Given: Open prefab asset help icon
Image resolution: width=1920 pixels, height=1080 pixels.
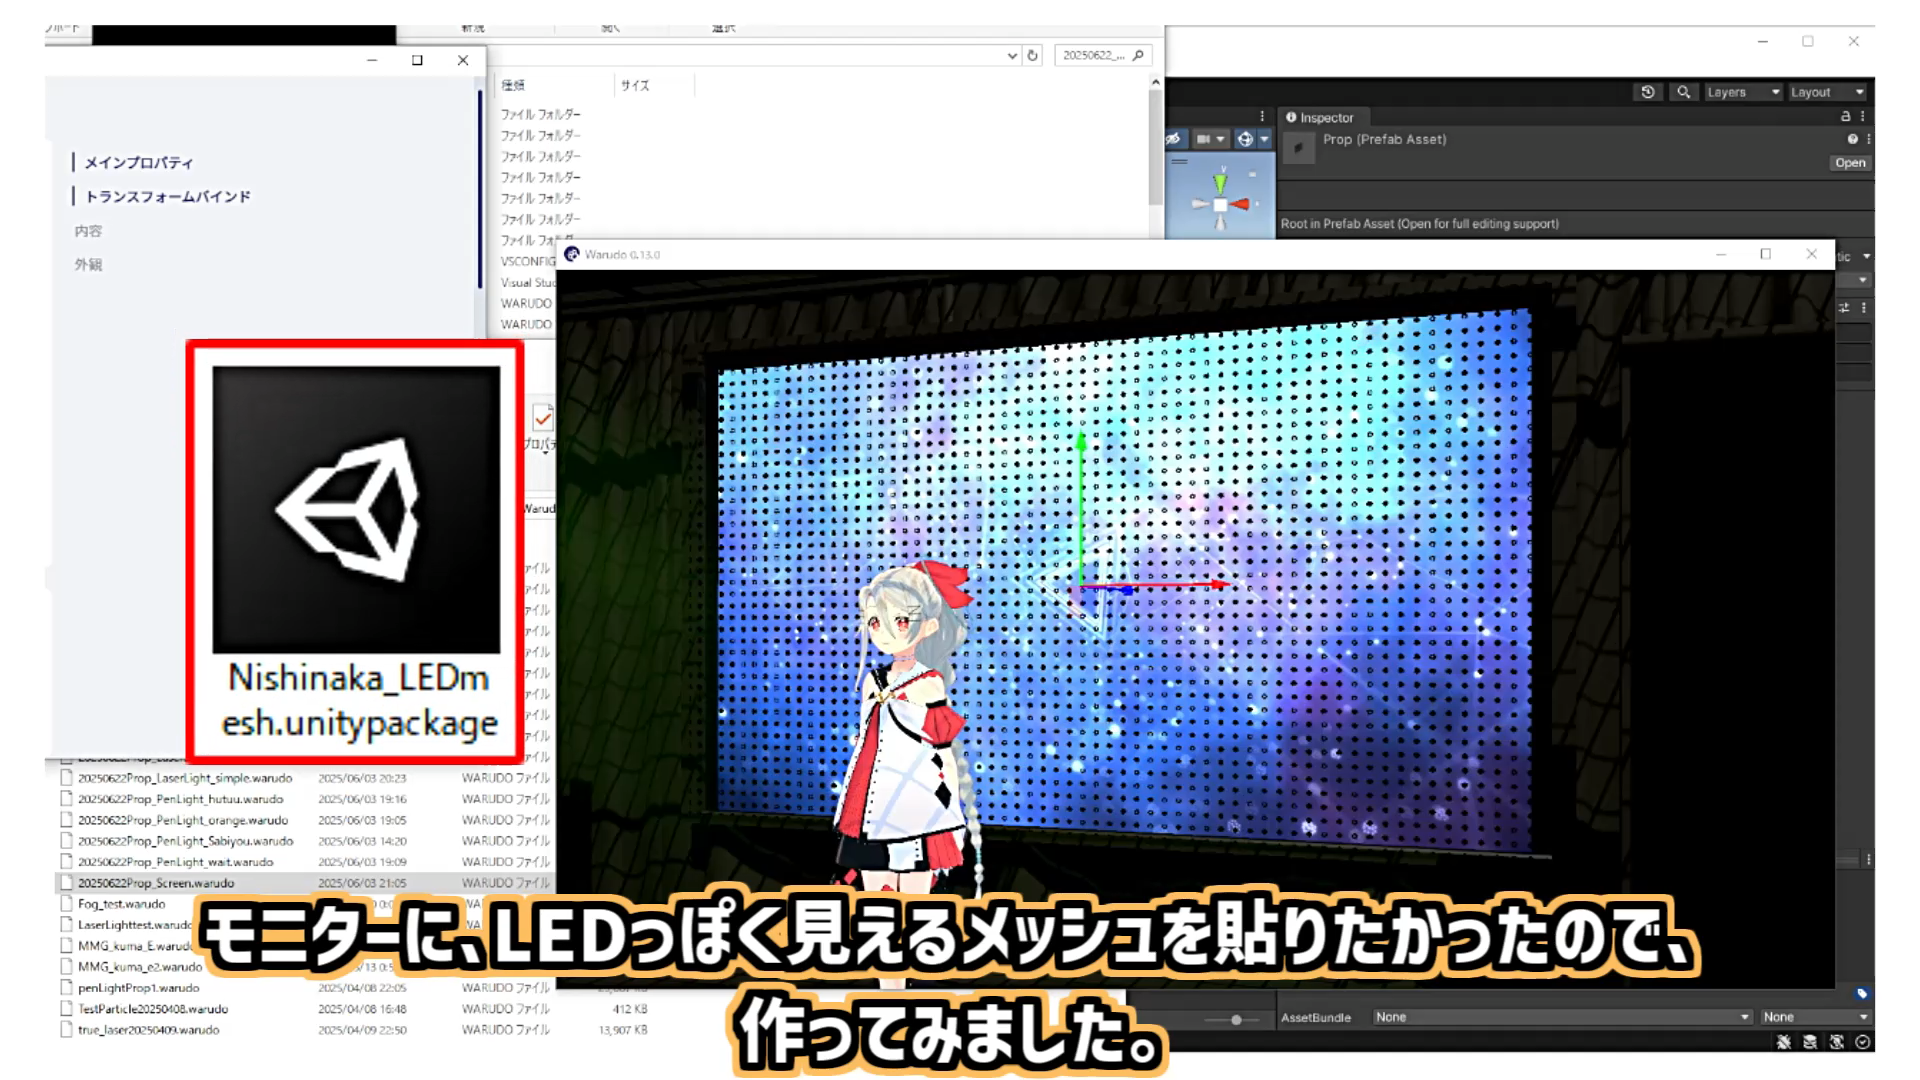Looking at the screenshot, I should click(1852, 140).
